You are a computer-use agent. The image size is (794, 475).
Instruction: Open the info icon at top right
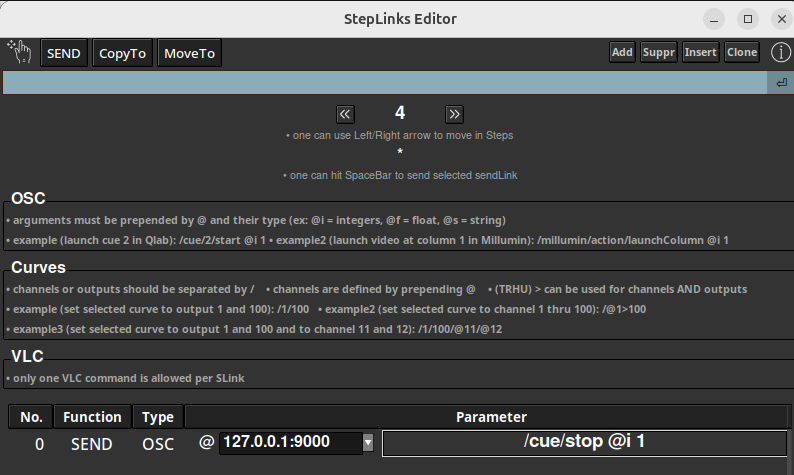coord(779,52)
